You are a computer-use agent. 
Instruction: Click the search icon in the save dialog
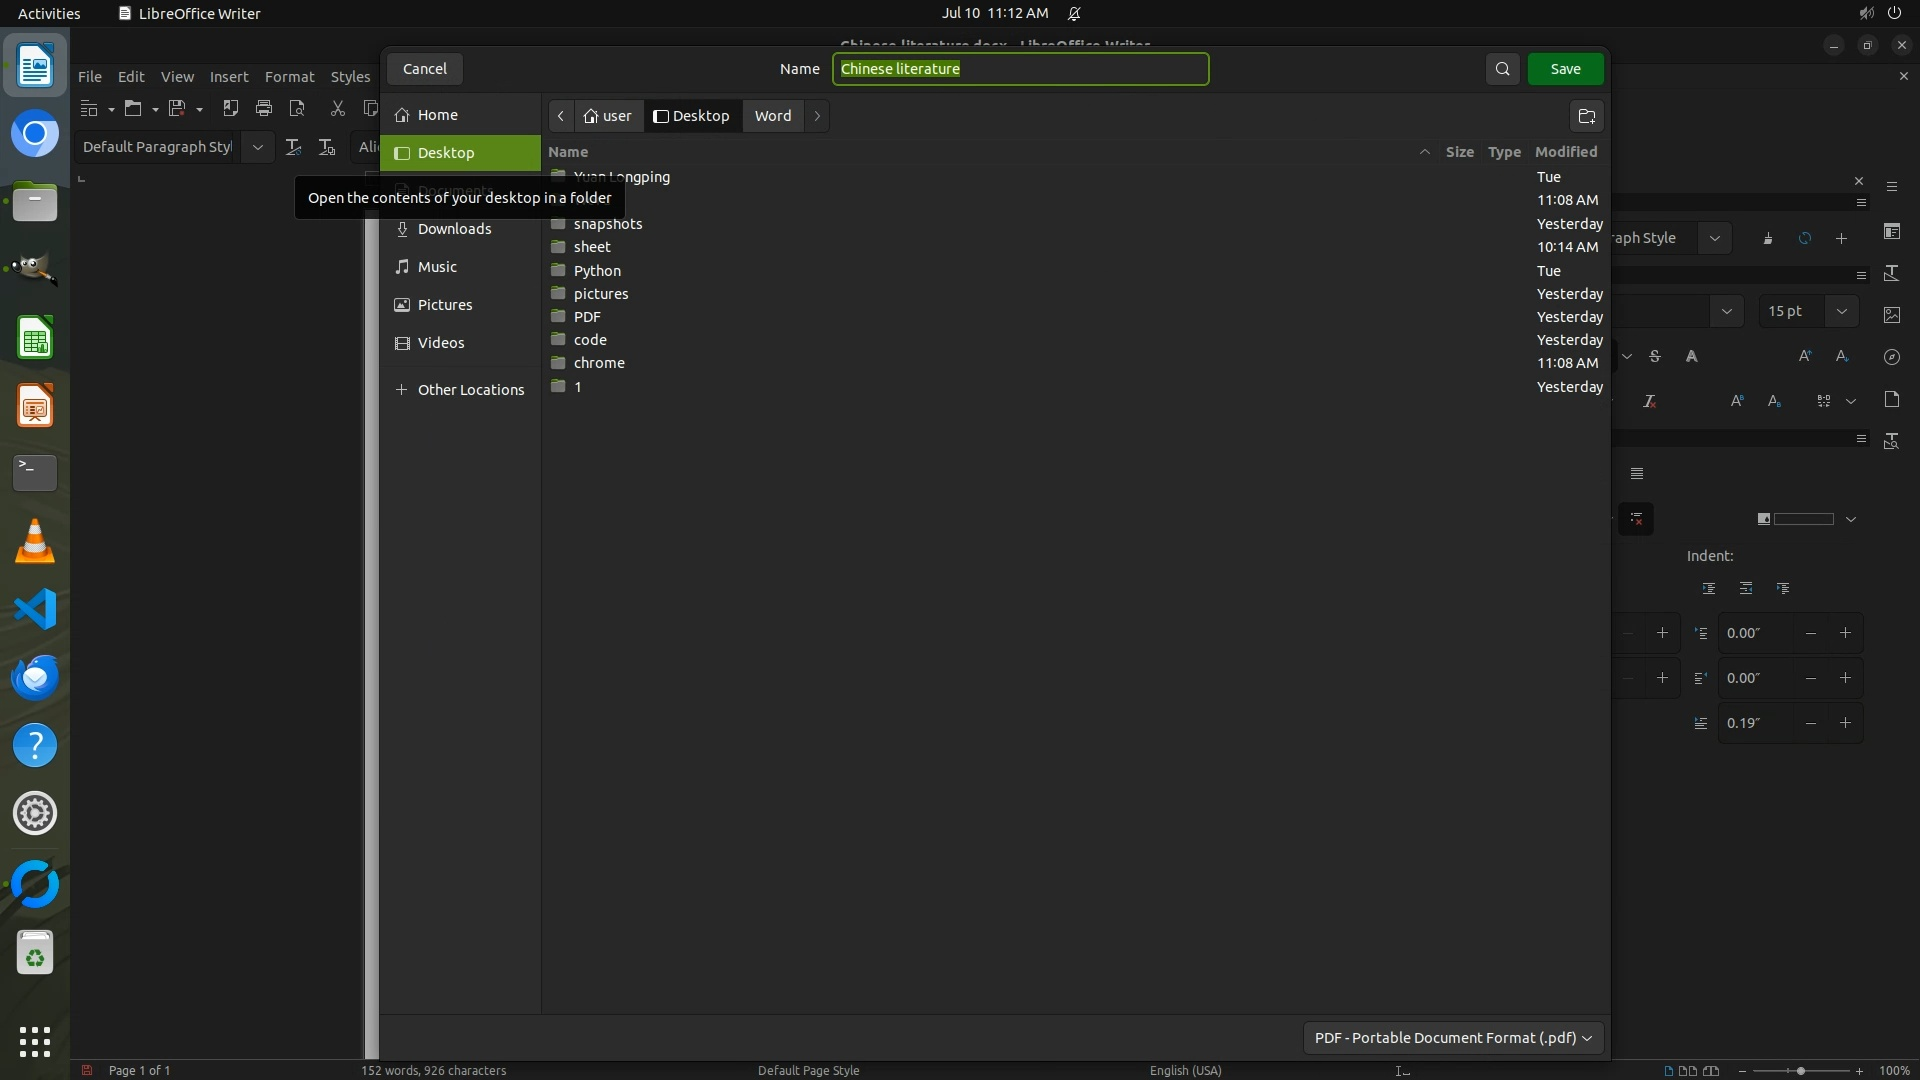point(1502,69)
